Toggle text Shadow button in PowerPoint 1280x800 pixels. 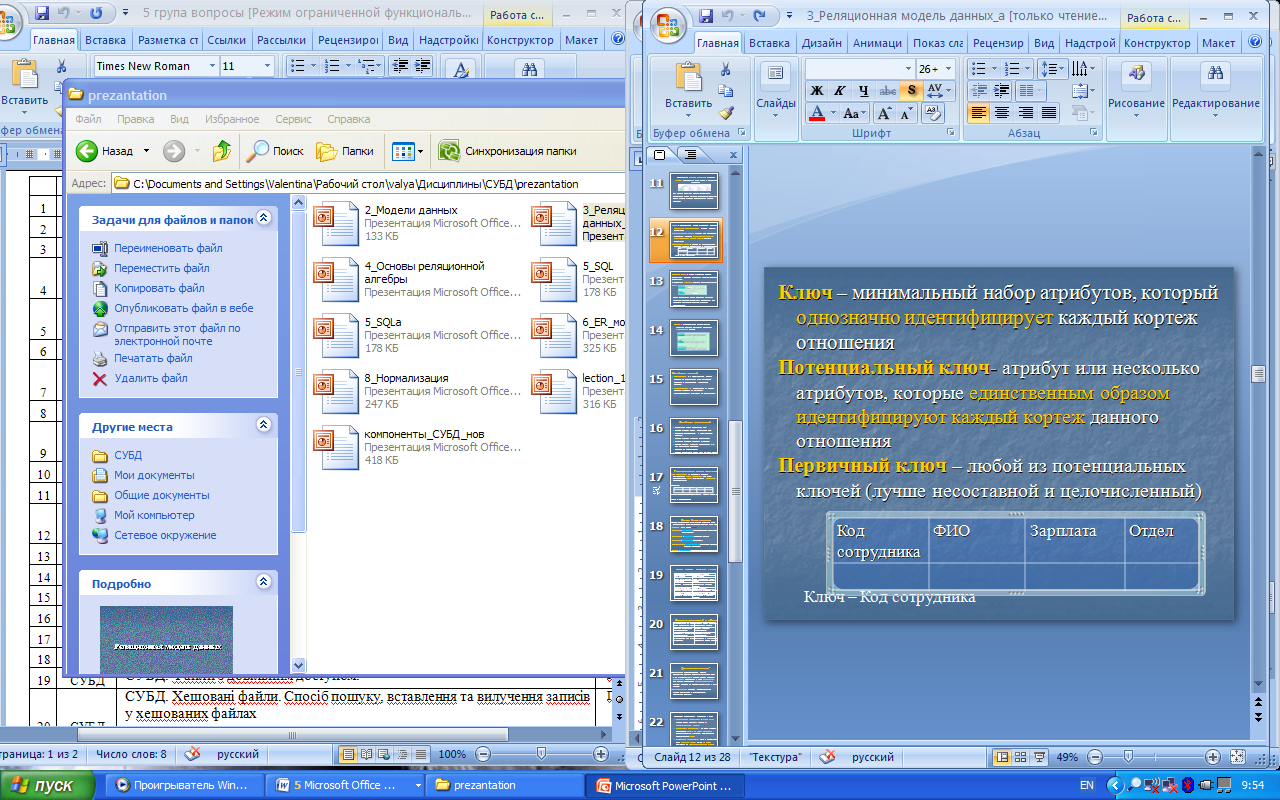[910, 91]
